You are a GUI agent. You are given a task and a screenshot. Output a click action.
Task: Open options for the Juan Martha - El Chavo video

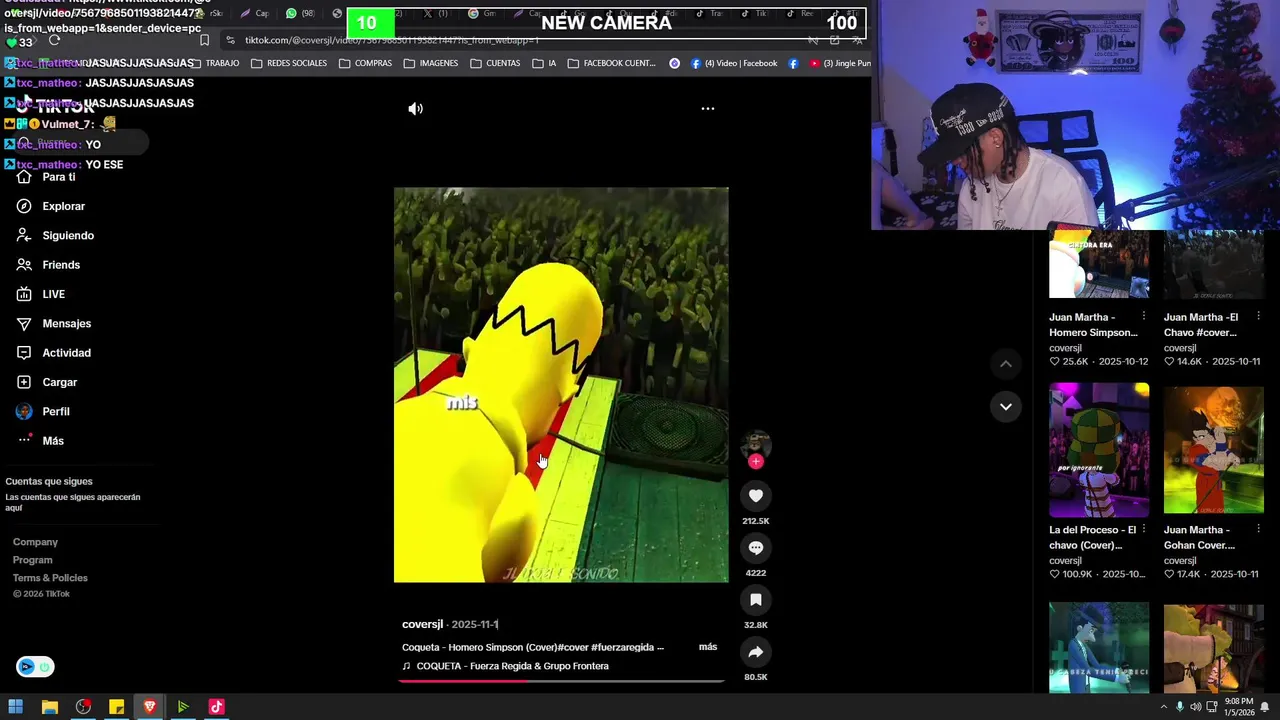[x=1259, y=317]
